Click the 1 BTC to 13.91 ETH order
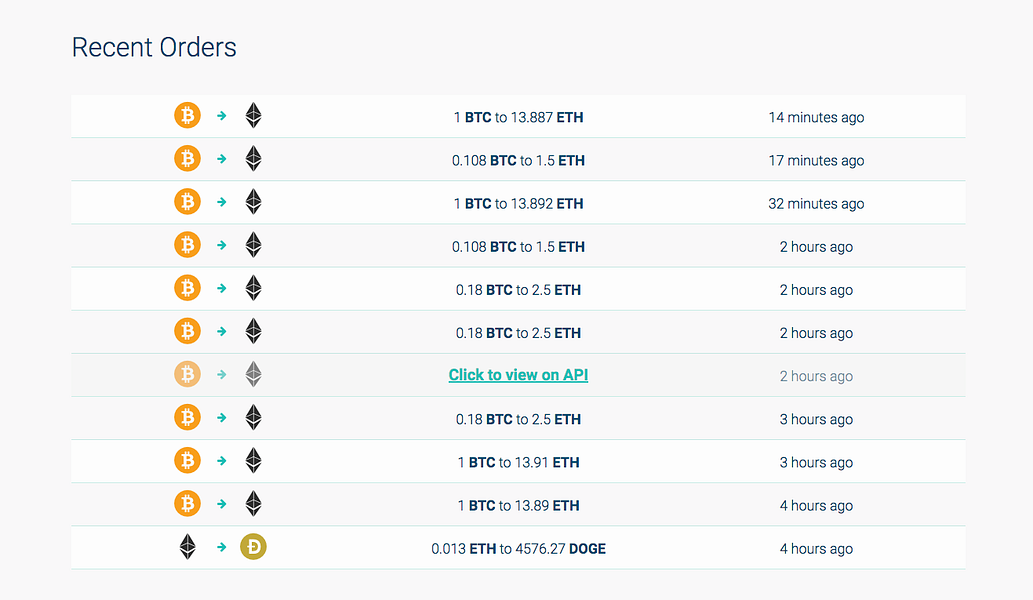 517,461
